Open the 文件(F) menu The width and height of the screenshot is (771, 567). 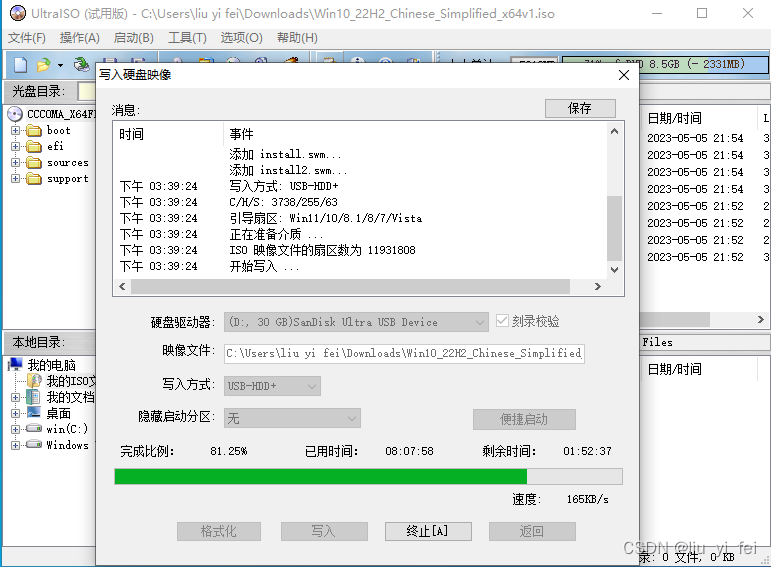coord(27,38)
